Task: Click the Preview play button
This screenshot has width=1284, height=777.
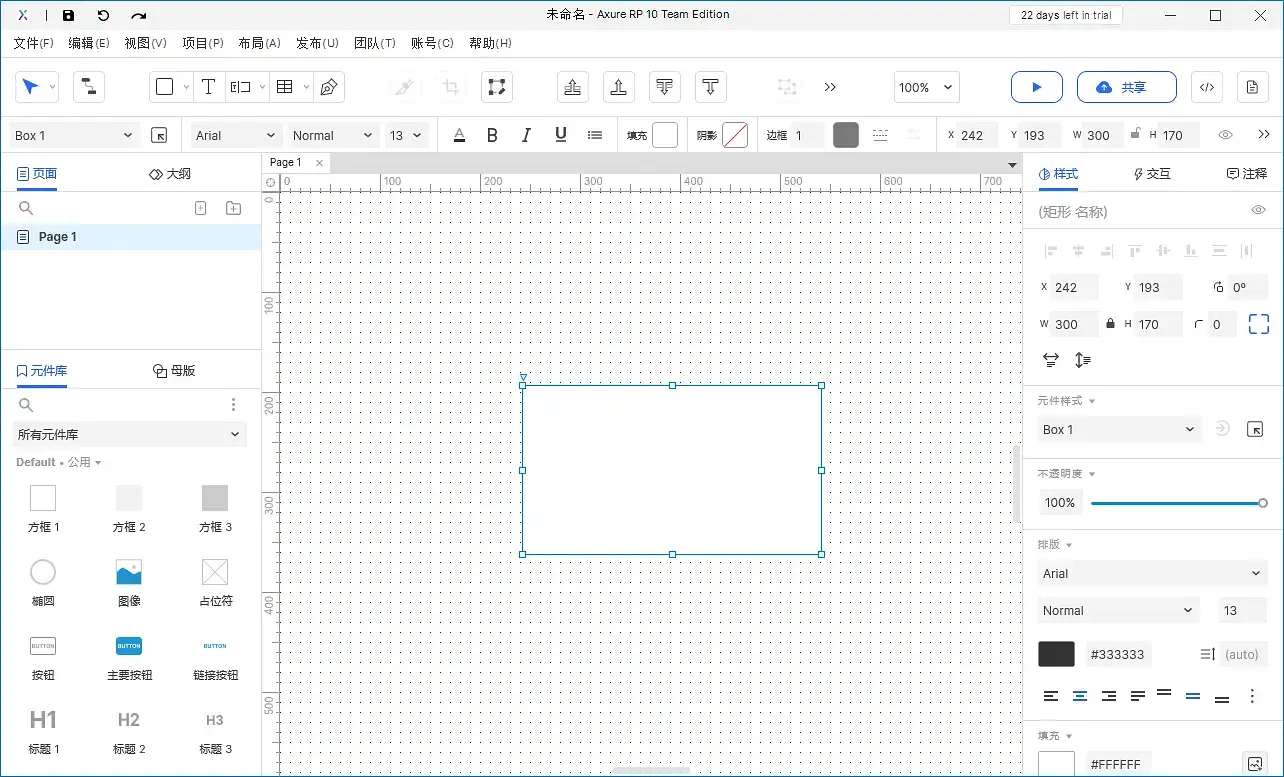Action: 1036,87
